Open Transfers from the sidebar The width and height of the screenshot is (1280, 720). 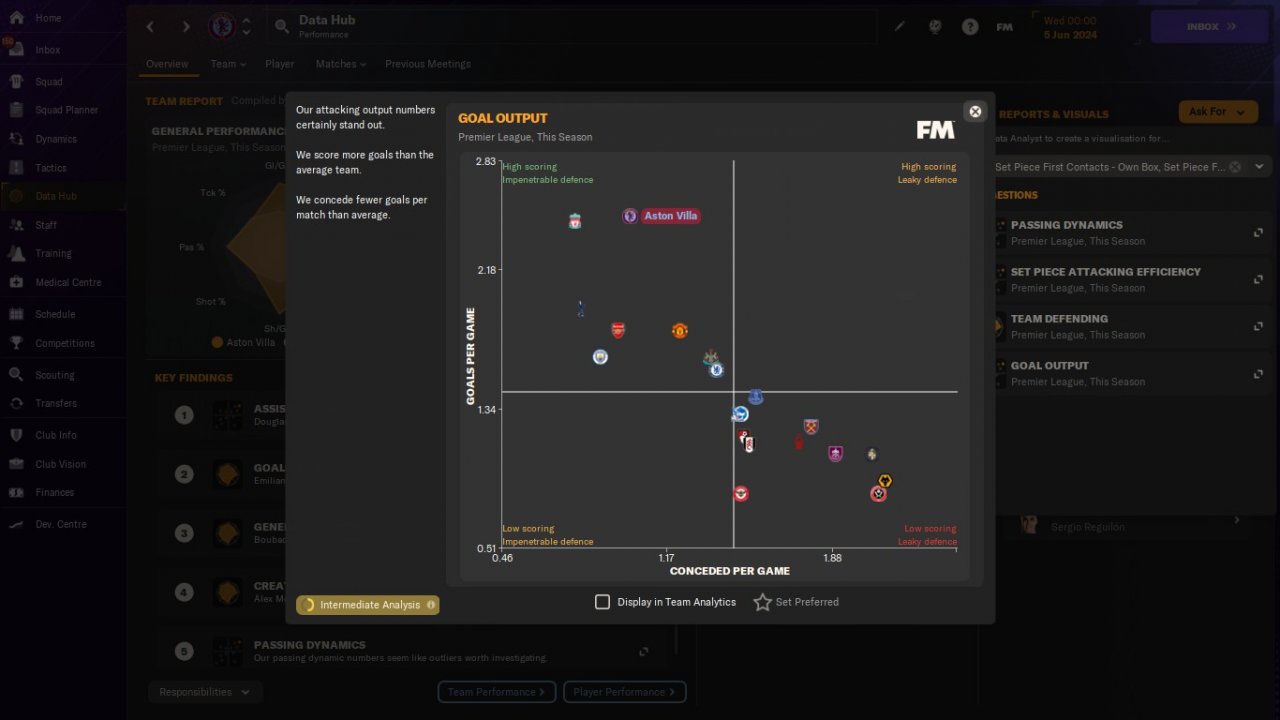click(x=56, y=403)
